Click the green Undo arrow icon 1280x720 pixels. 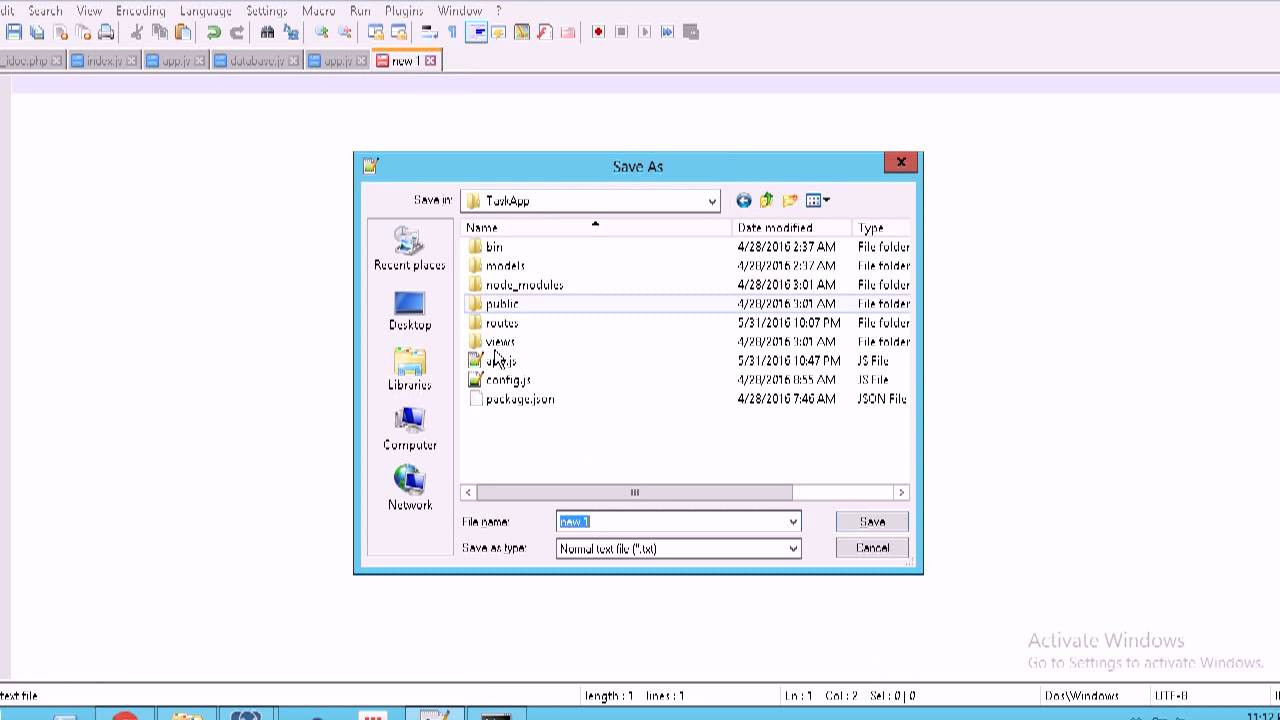(x=214, y=32)
